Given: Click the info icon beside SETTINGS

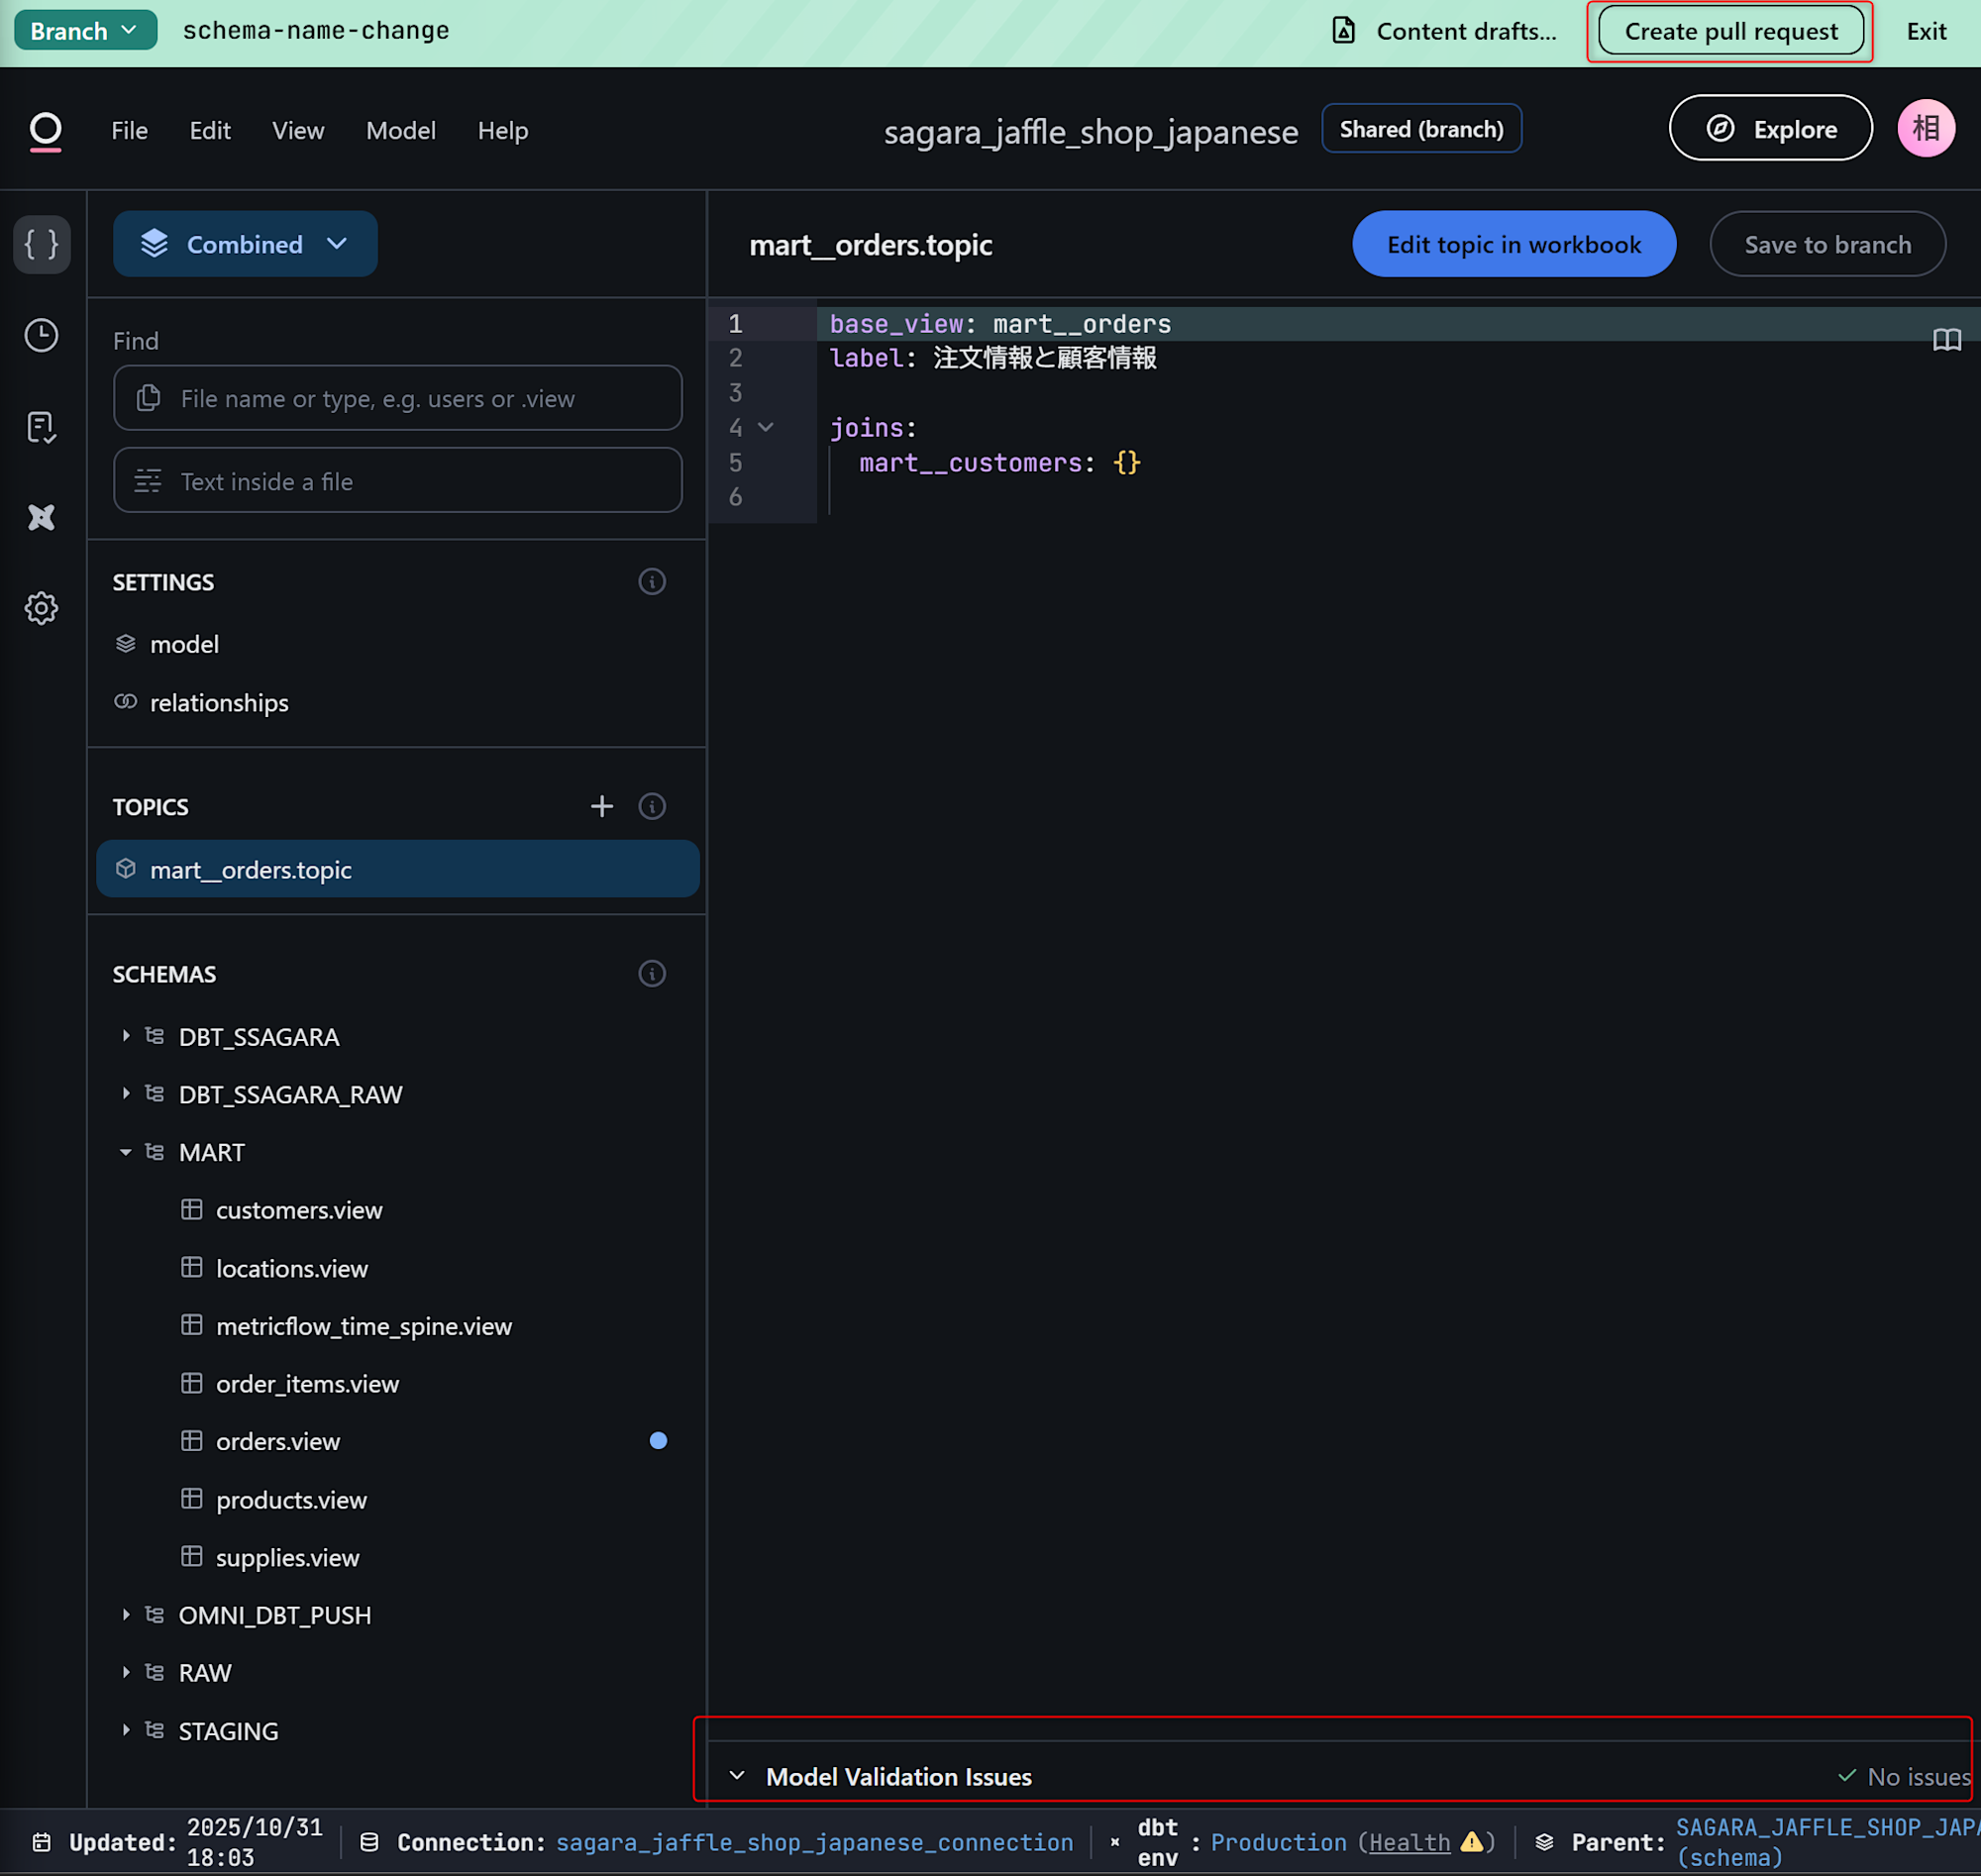Looking at the screenshot, I should point(652,582).
